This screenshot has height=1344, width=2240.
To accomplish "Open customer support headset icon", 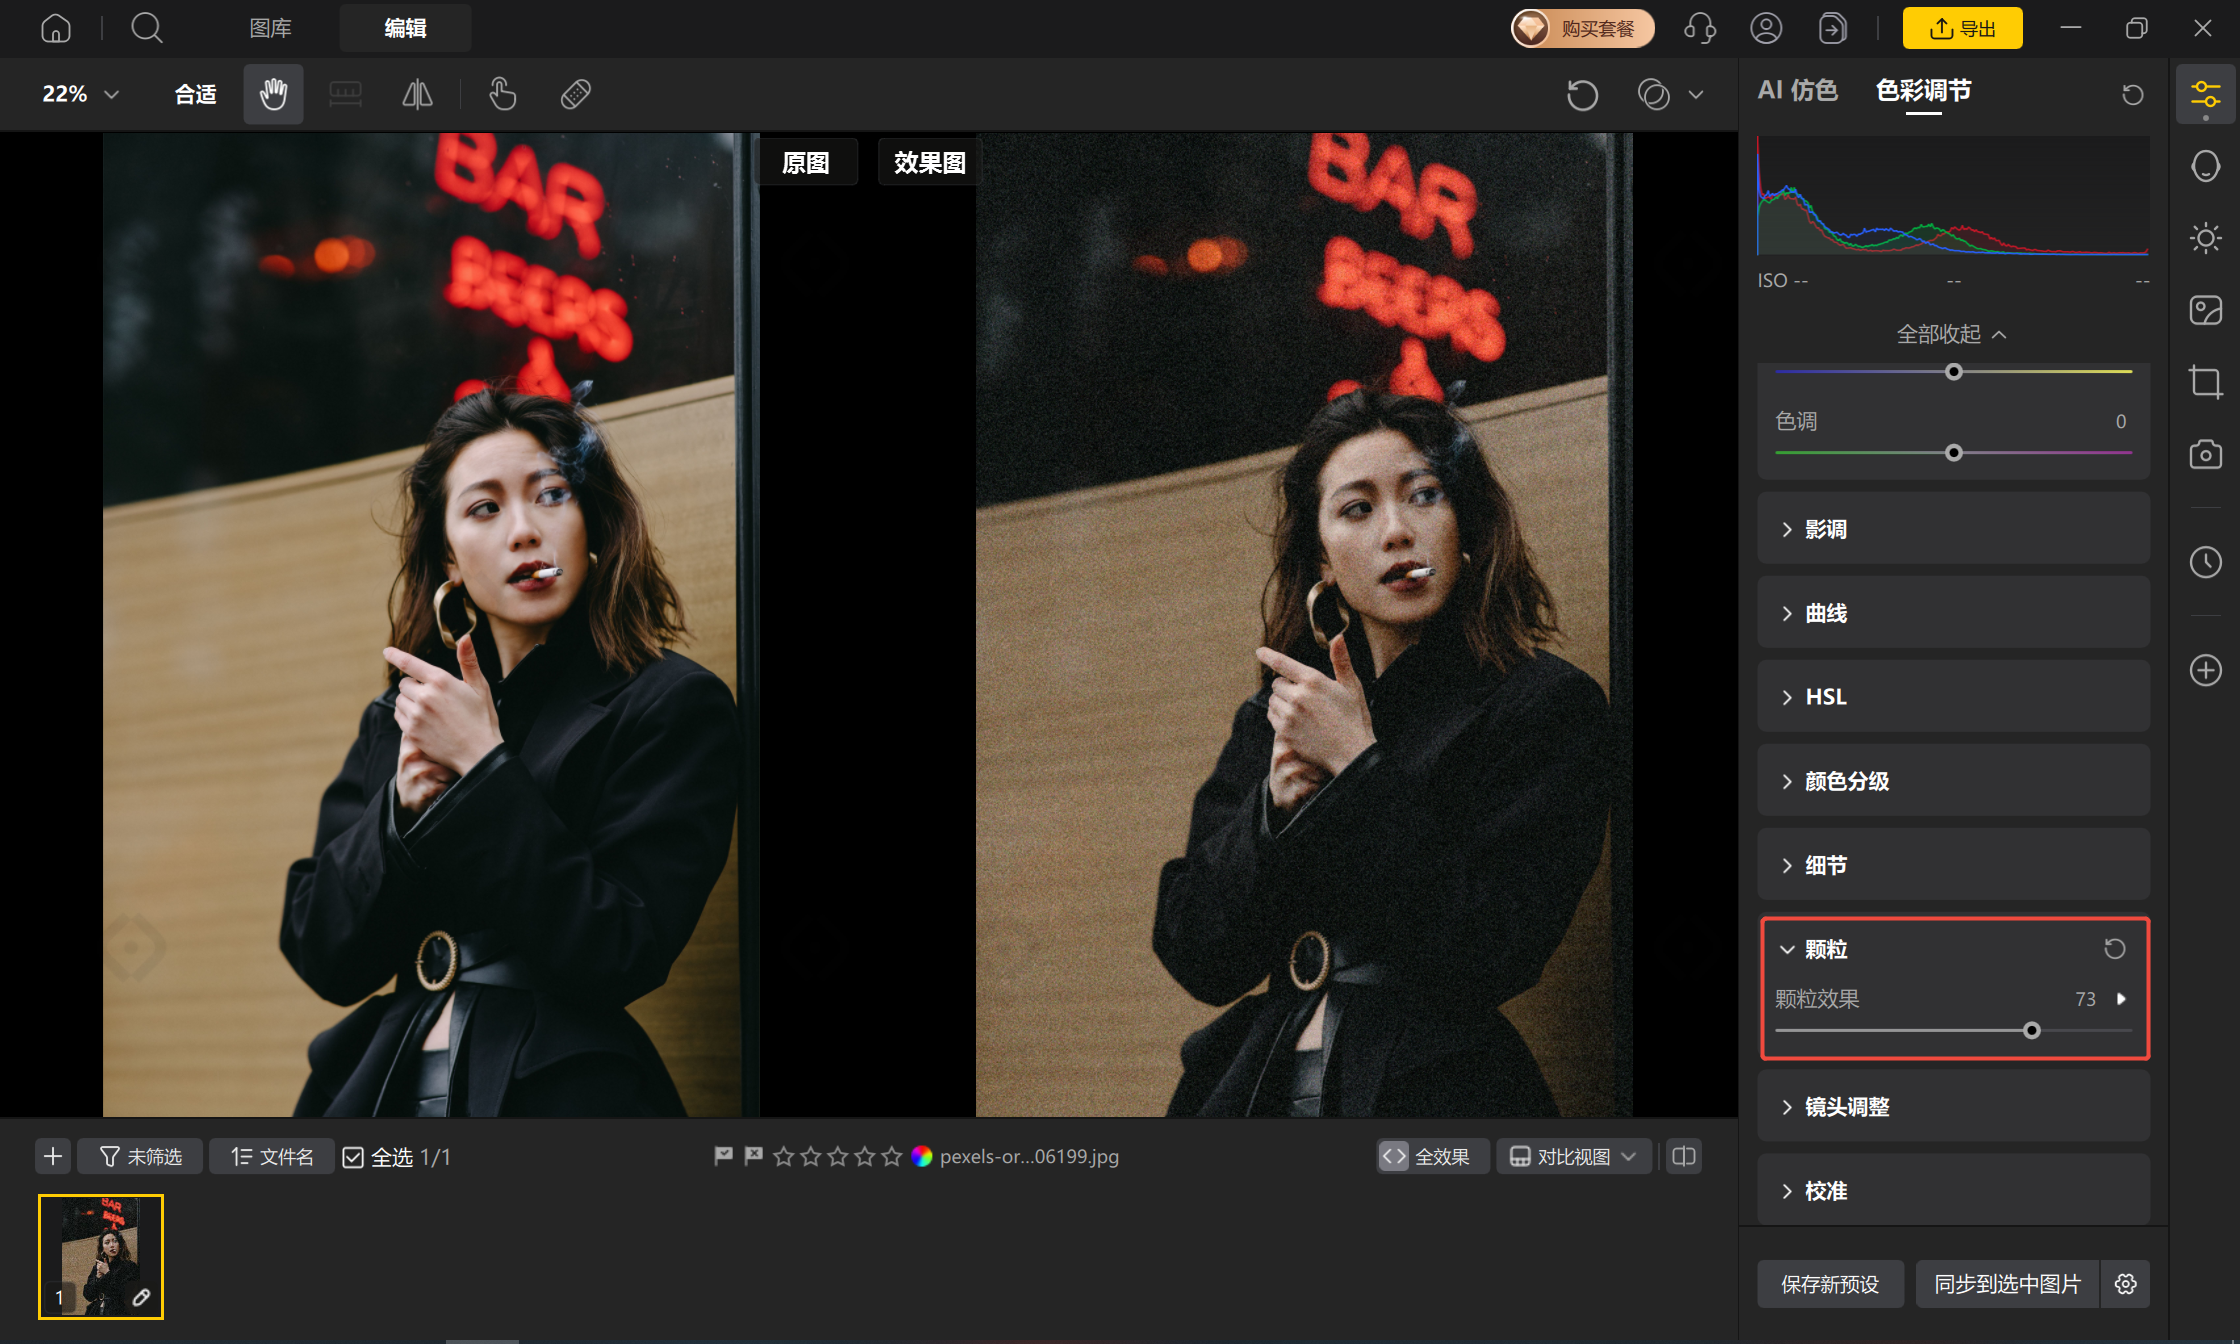I will coord(1700,28).
